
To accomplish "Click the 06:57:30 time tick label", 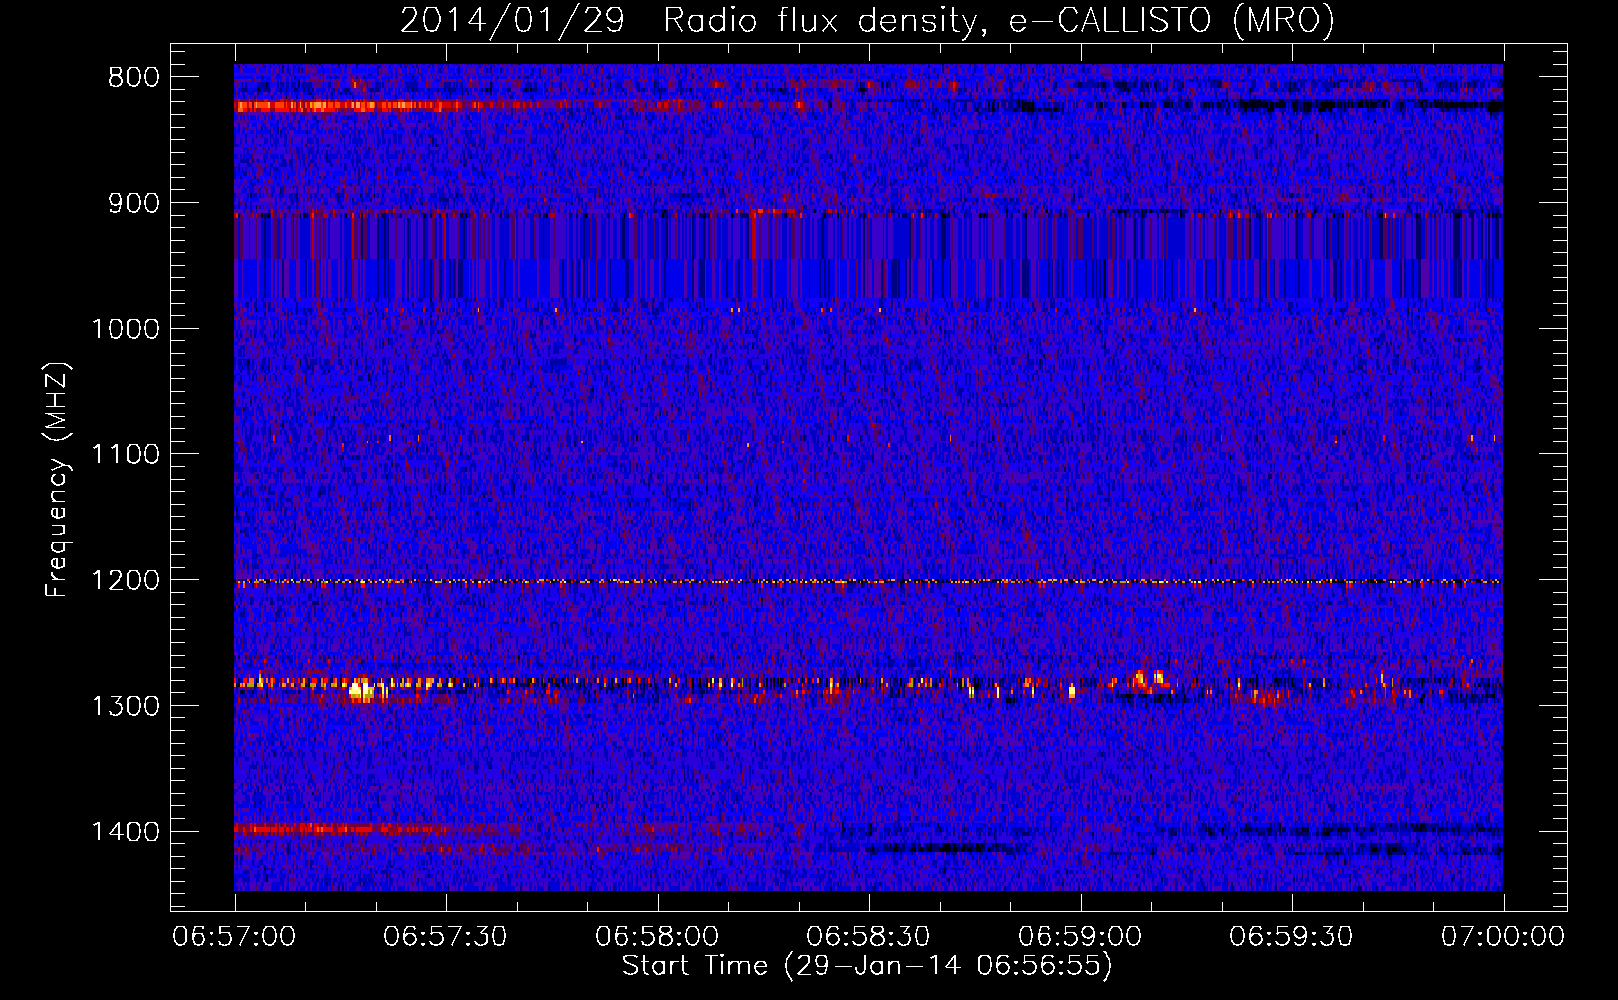I will pos(446,936).
